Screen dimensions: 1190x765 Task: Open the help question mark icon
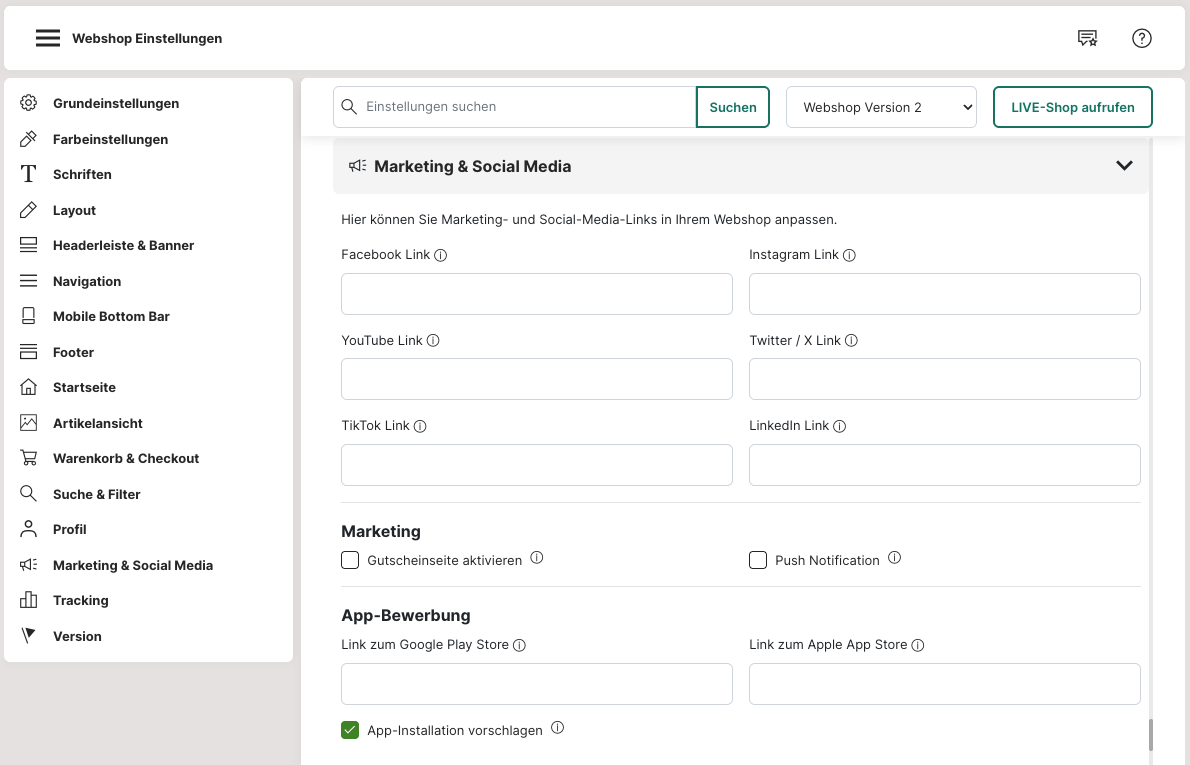(x=1142, y=38)
